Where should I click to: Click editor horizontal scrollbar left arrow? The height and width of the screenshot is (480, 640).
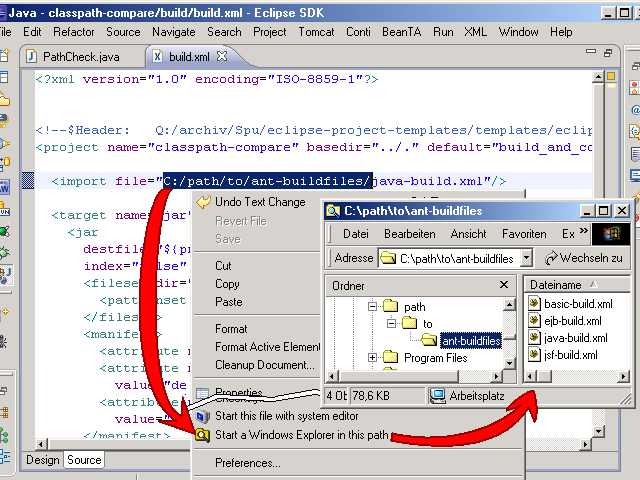click(41, 444)
